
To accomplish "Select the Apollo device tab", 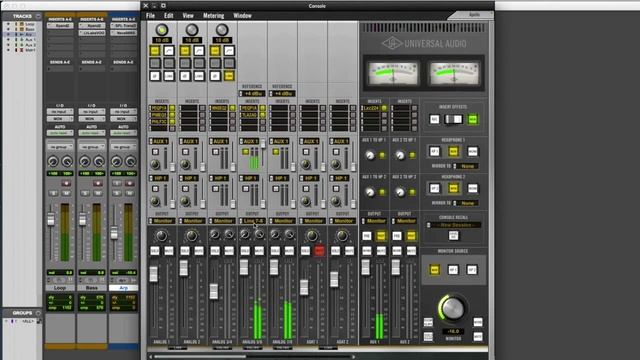I will pos(473,15).
